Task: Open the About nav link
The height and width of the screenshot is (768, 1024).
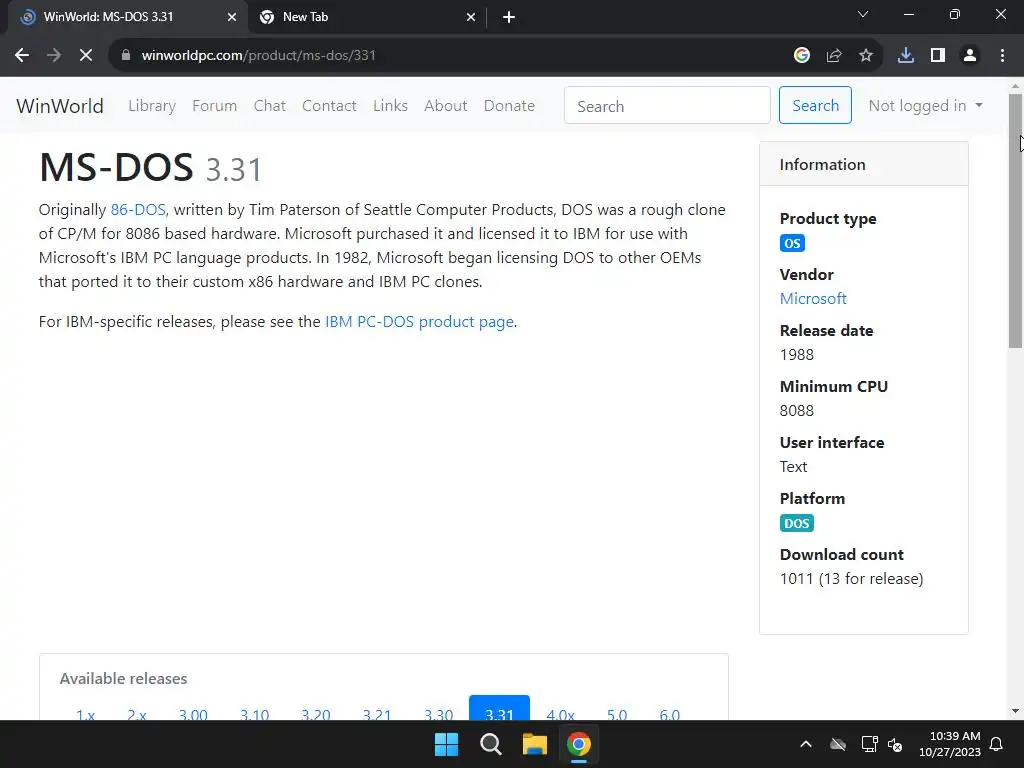Action: (x=445, y=106)
